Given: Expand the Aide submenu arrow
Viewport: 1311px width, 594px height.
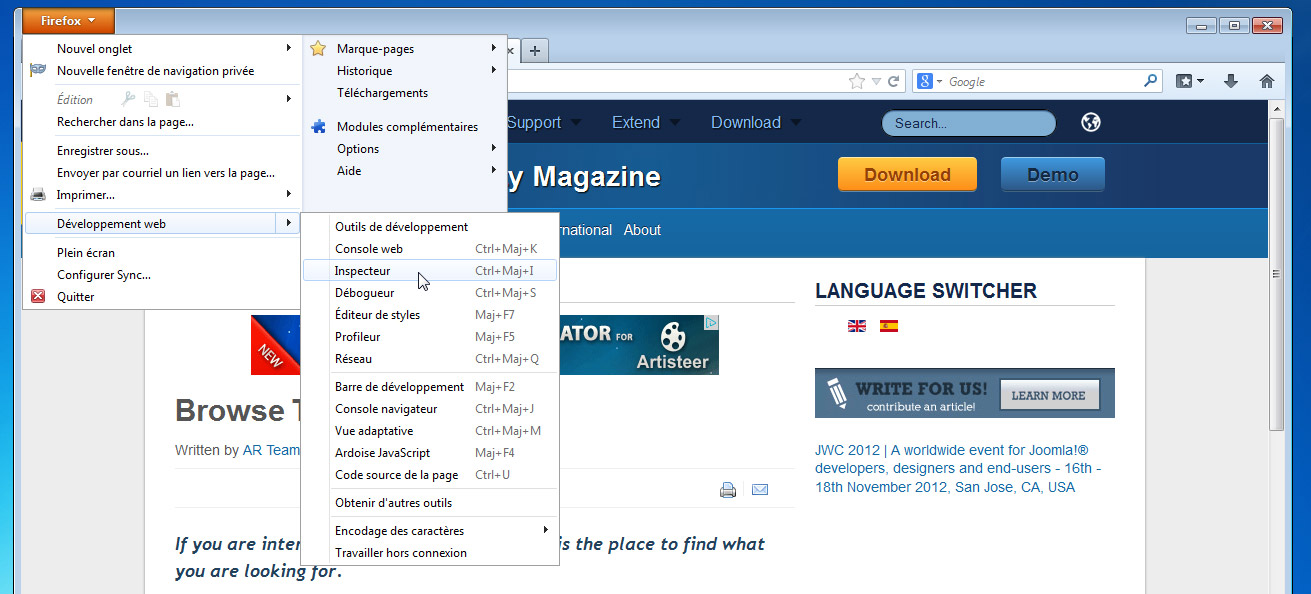Looking at the screenshot, I should coord(494,170).
